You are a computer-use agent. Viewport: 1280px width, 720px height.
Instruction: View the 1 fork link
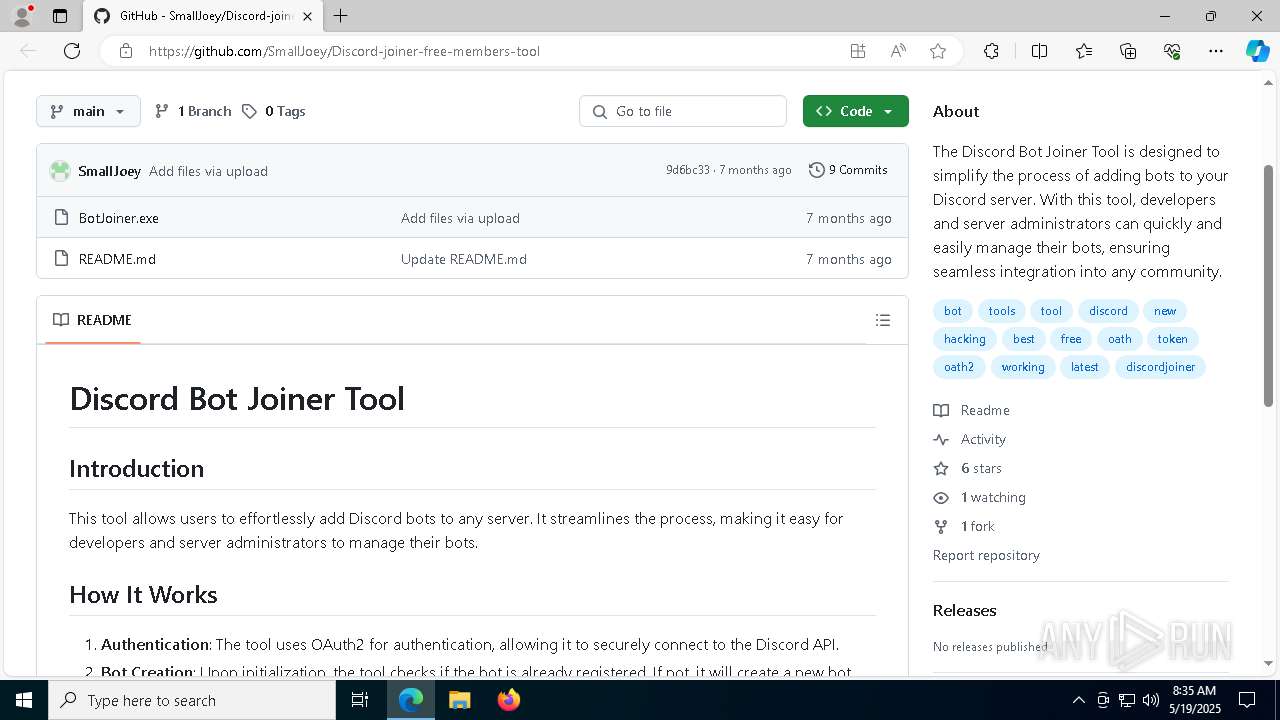point(964,526)
